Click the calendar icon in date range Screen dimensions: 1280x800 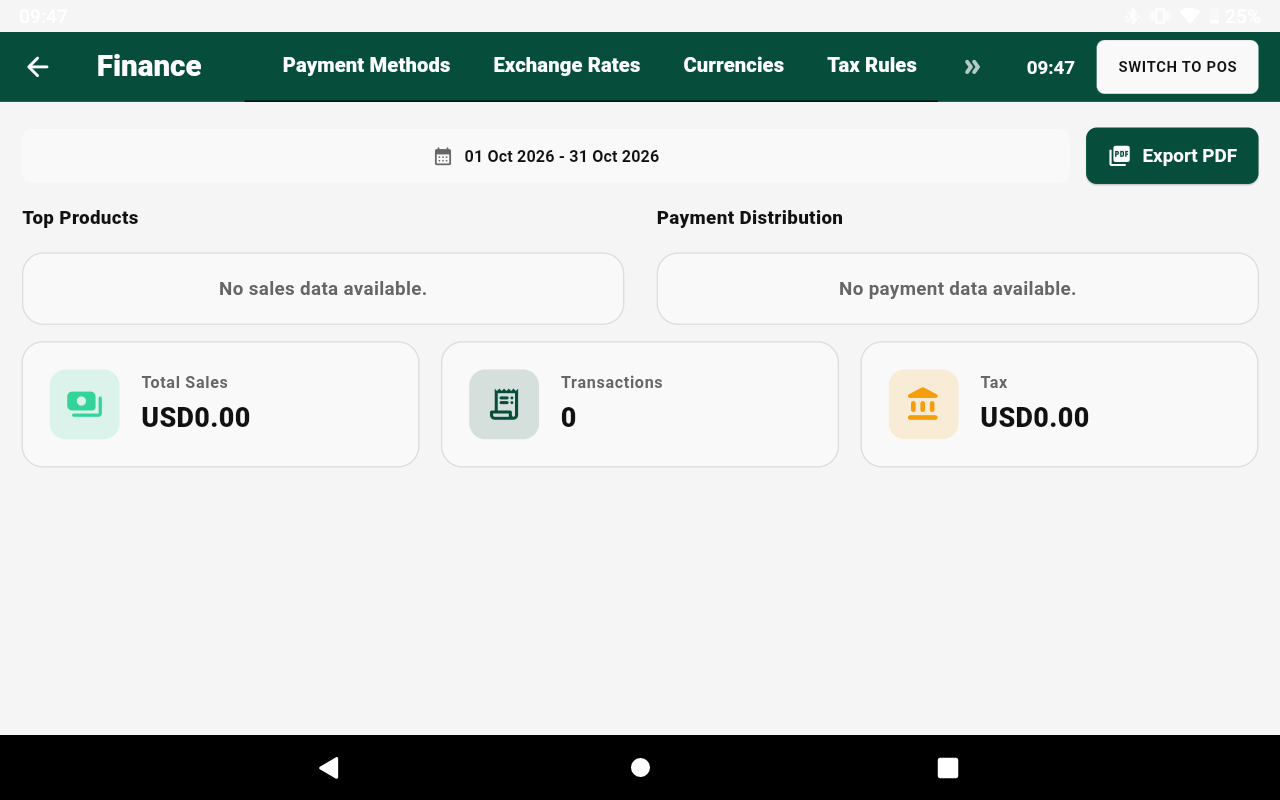point(443,156)
